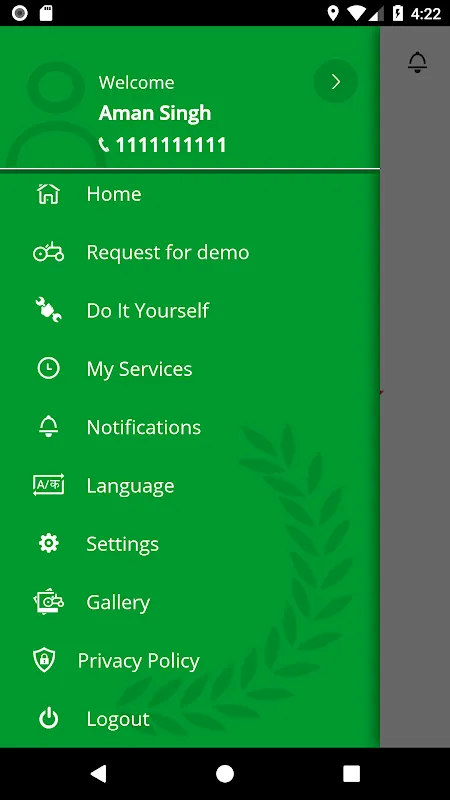Tap the location icon in status bar

[x=333, y=13]
